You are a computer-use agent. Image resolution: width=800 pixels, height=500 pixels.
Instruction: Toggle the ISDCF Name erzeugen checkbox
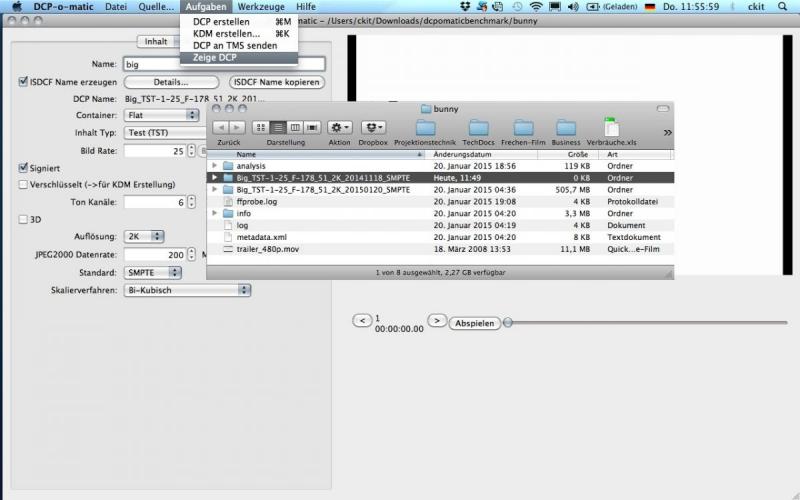click(x=24, y=82)
